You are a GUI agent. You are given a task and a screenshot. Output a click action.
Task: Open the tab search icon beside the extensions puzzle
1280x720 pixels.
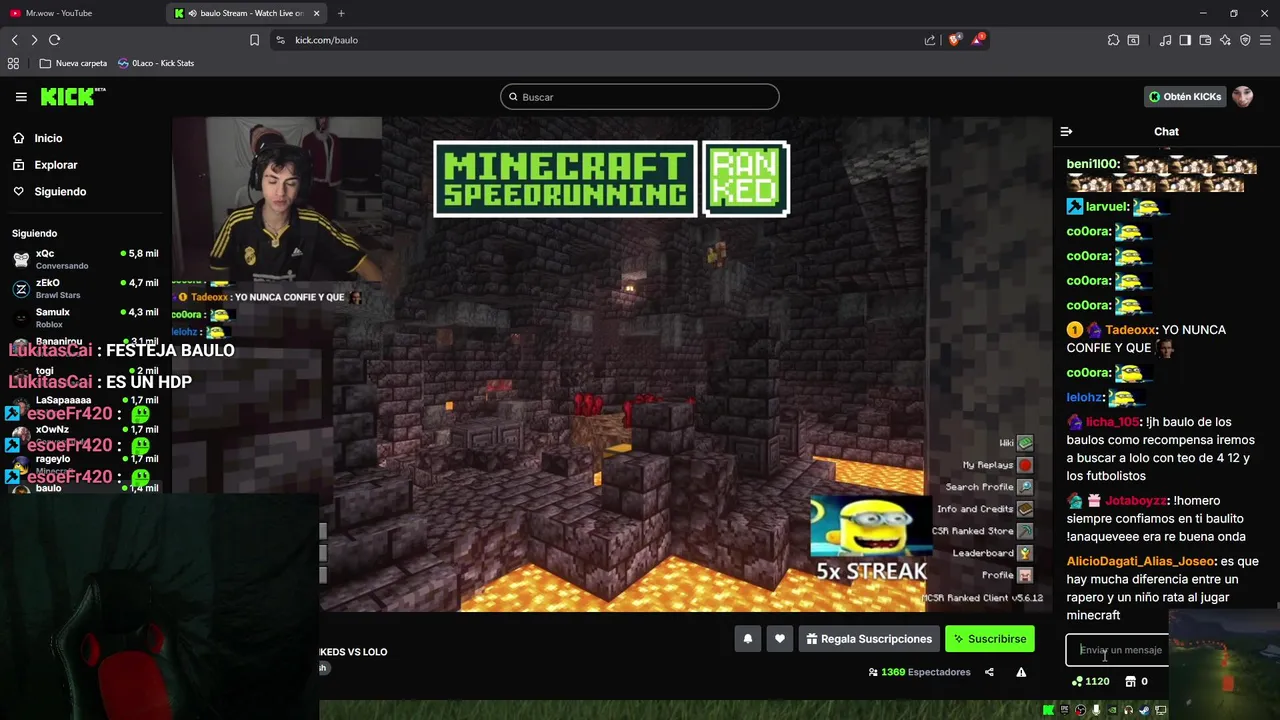(x=1133, y=40)
